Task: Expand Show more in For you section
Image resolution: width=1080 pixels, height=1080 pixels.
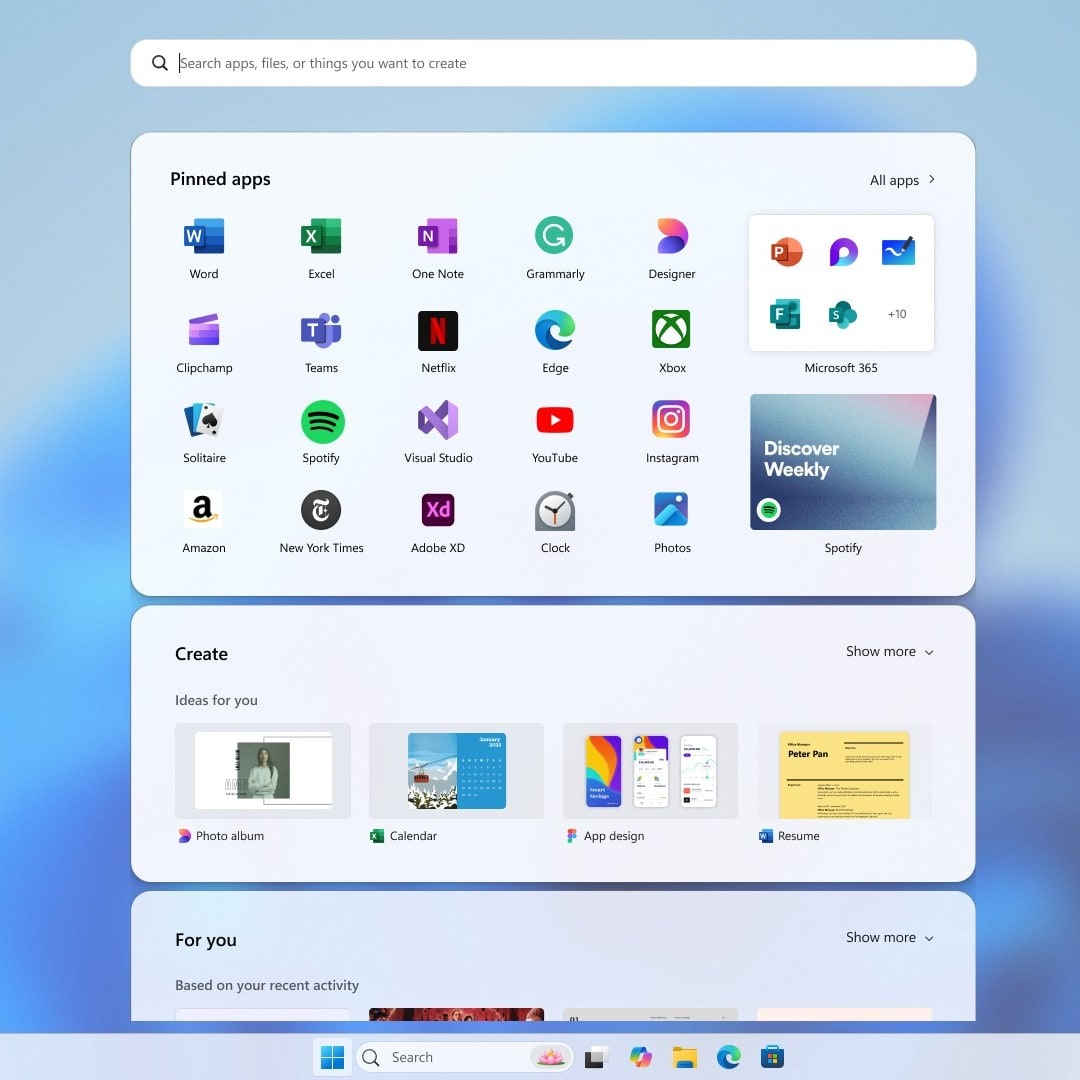Action: click(890, 937)
